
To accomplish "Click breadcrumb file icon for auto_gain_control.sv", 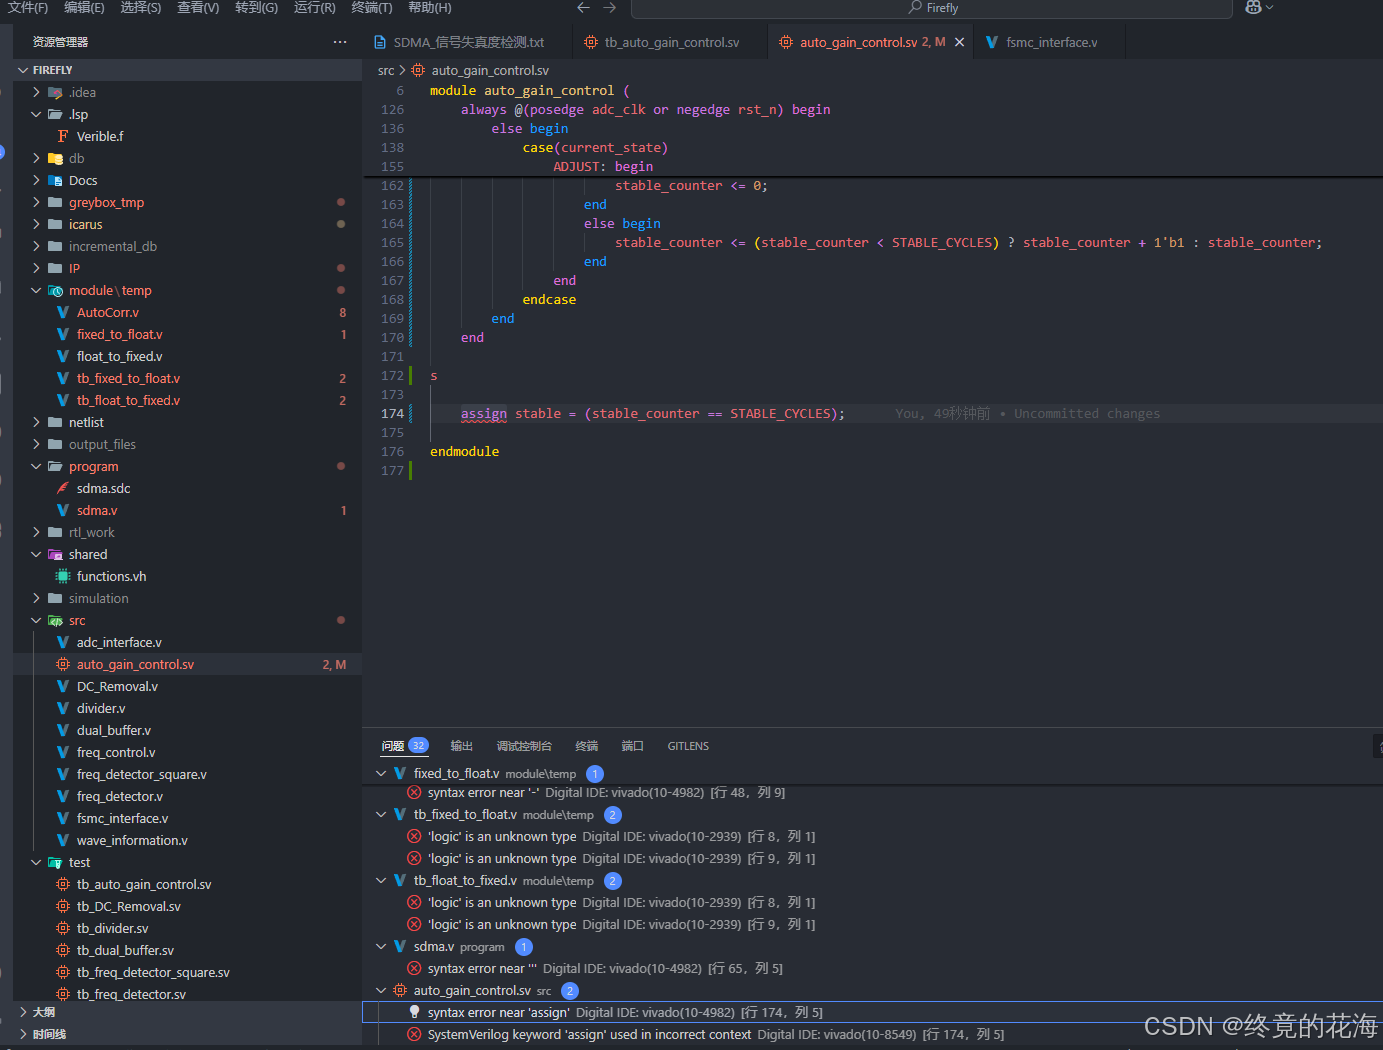I will coord(418,70).
